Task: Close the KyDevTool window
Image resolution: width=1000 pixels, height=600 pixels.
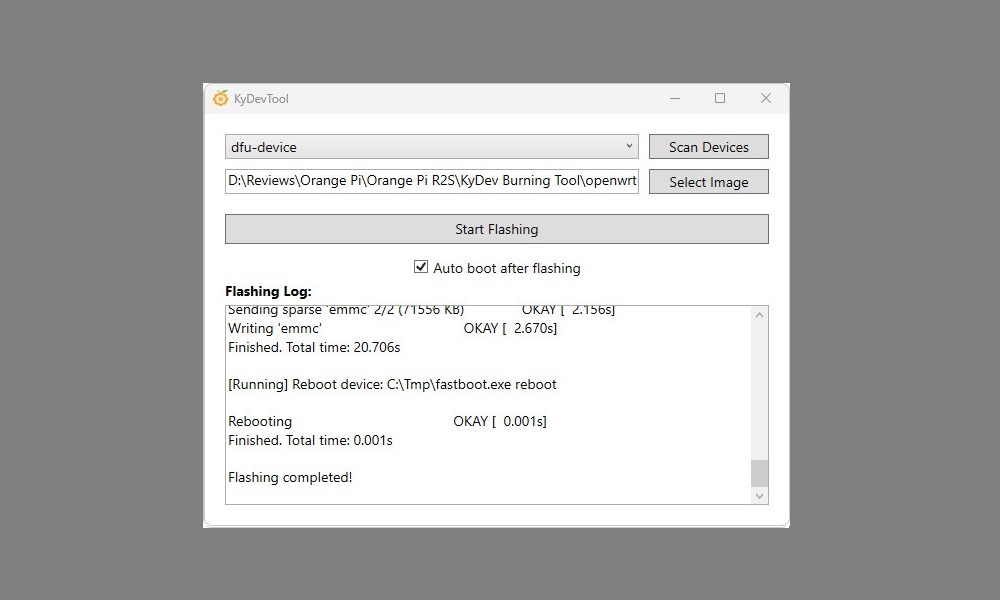Action: [x=765, y=98]
